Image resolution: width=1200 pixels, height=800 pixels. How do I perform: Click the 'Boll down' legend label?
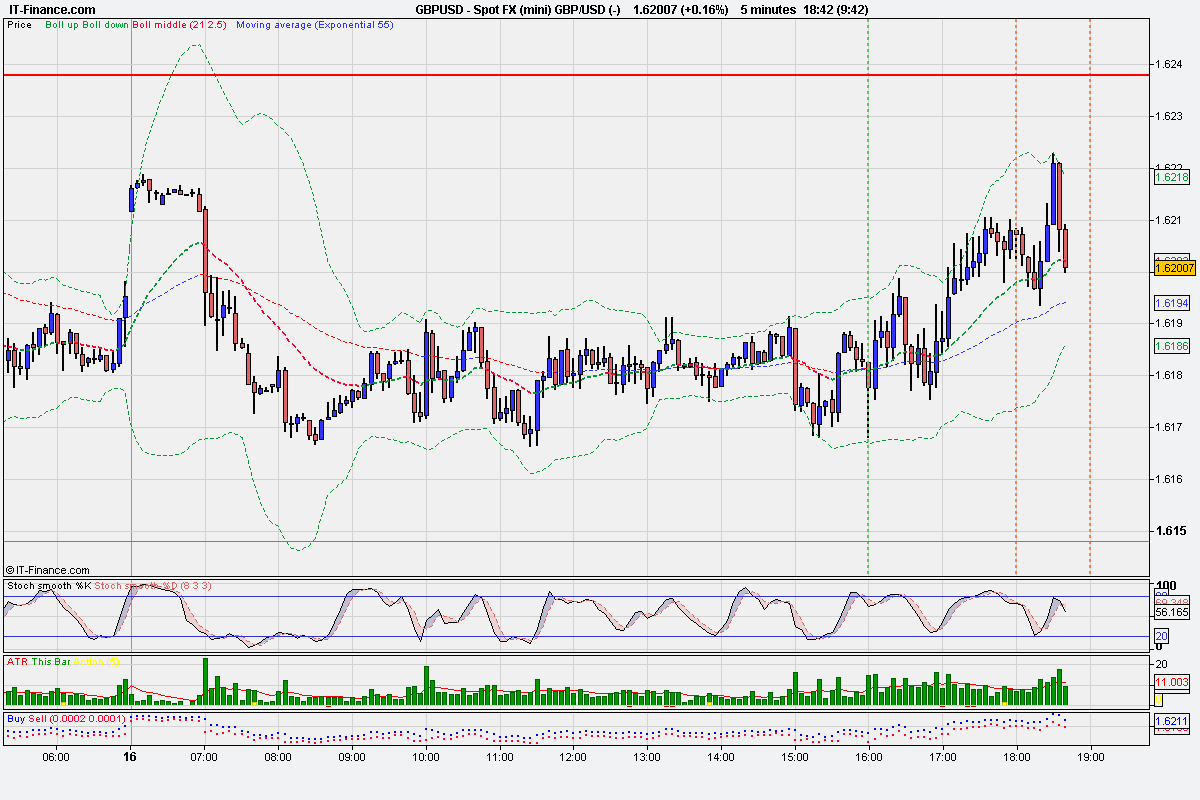pyautogui.click(x=107, y=23)
